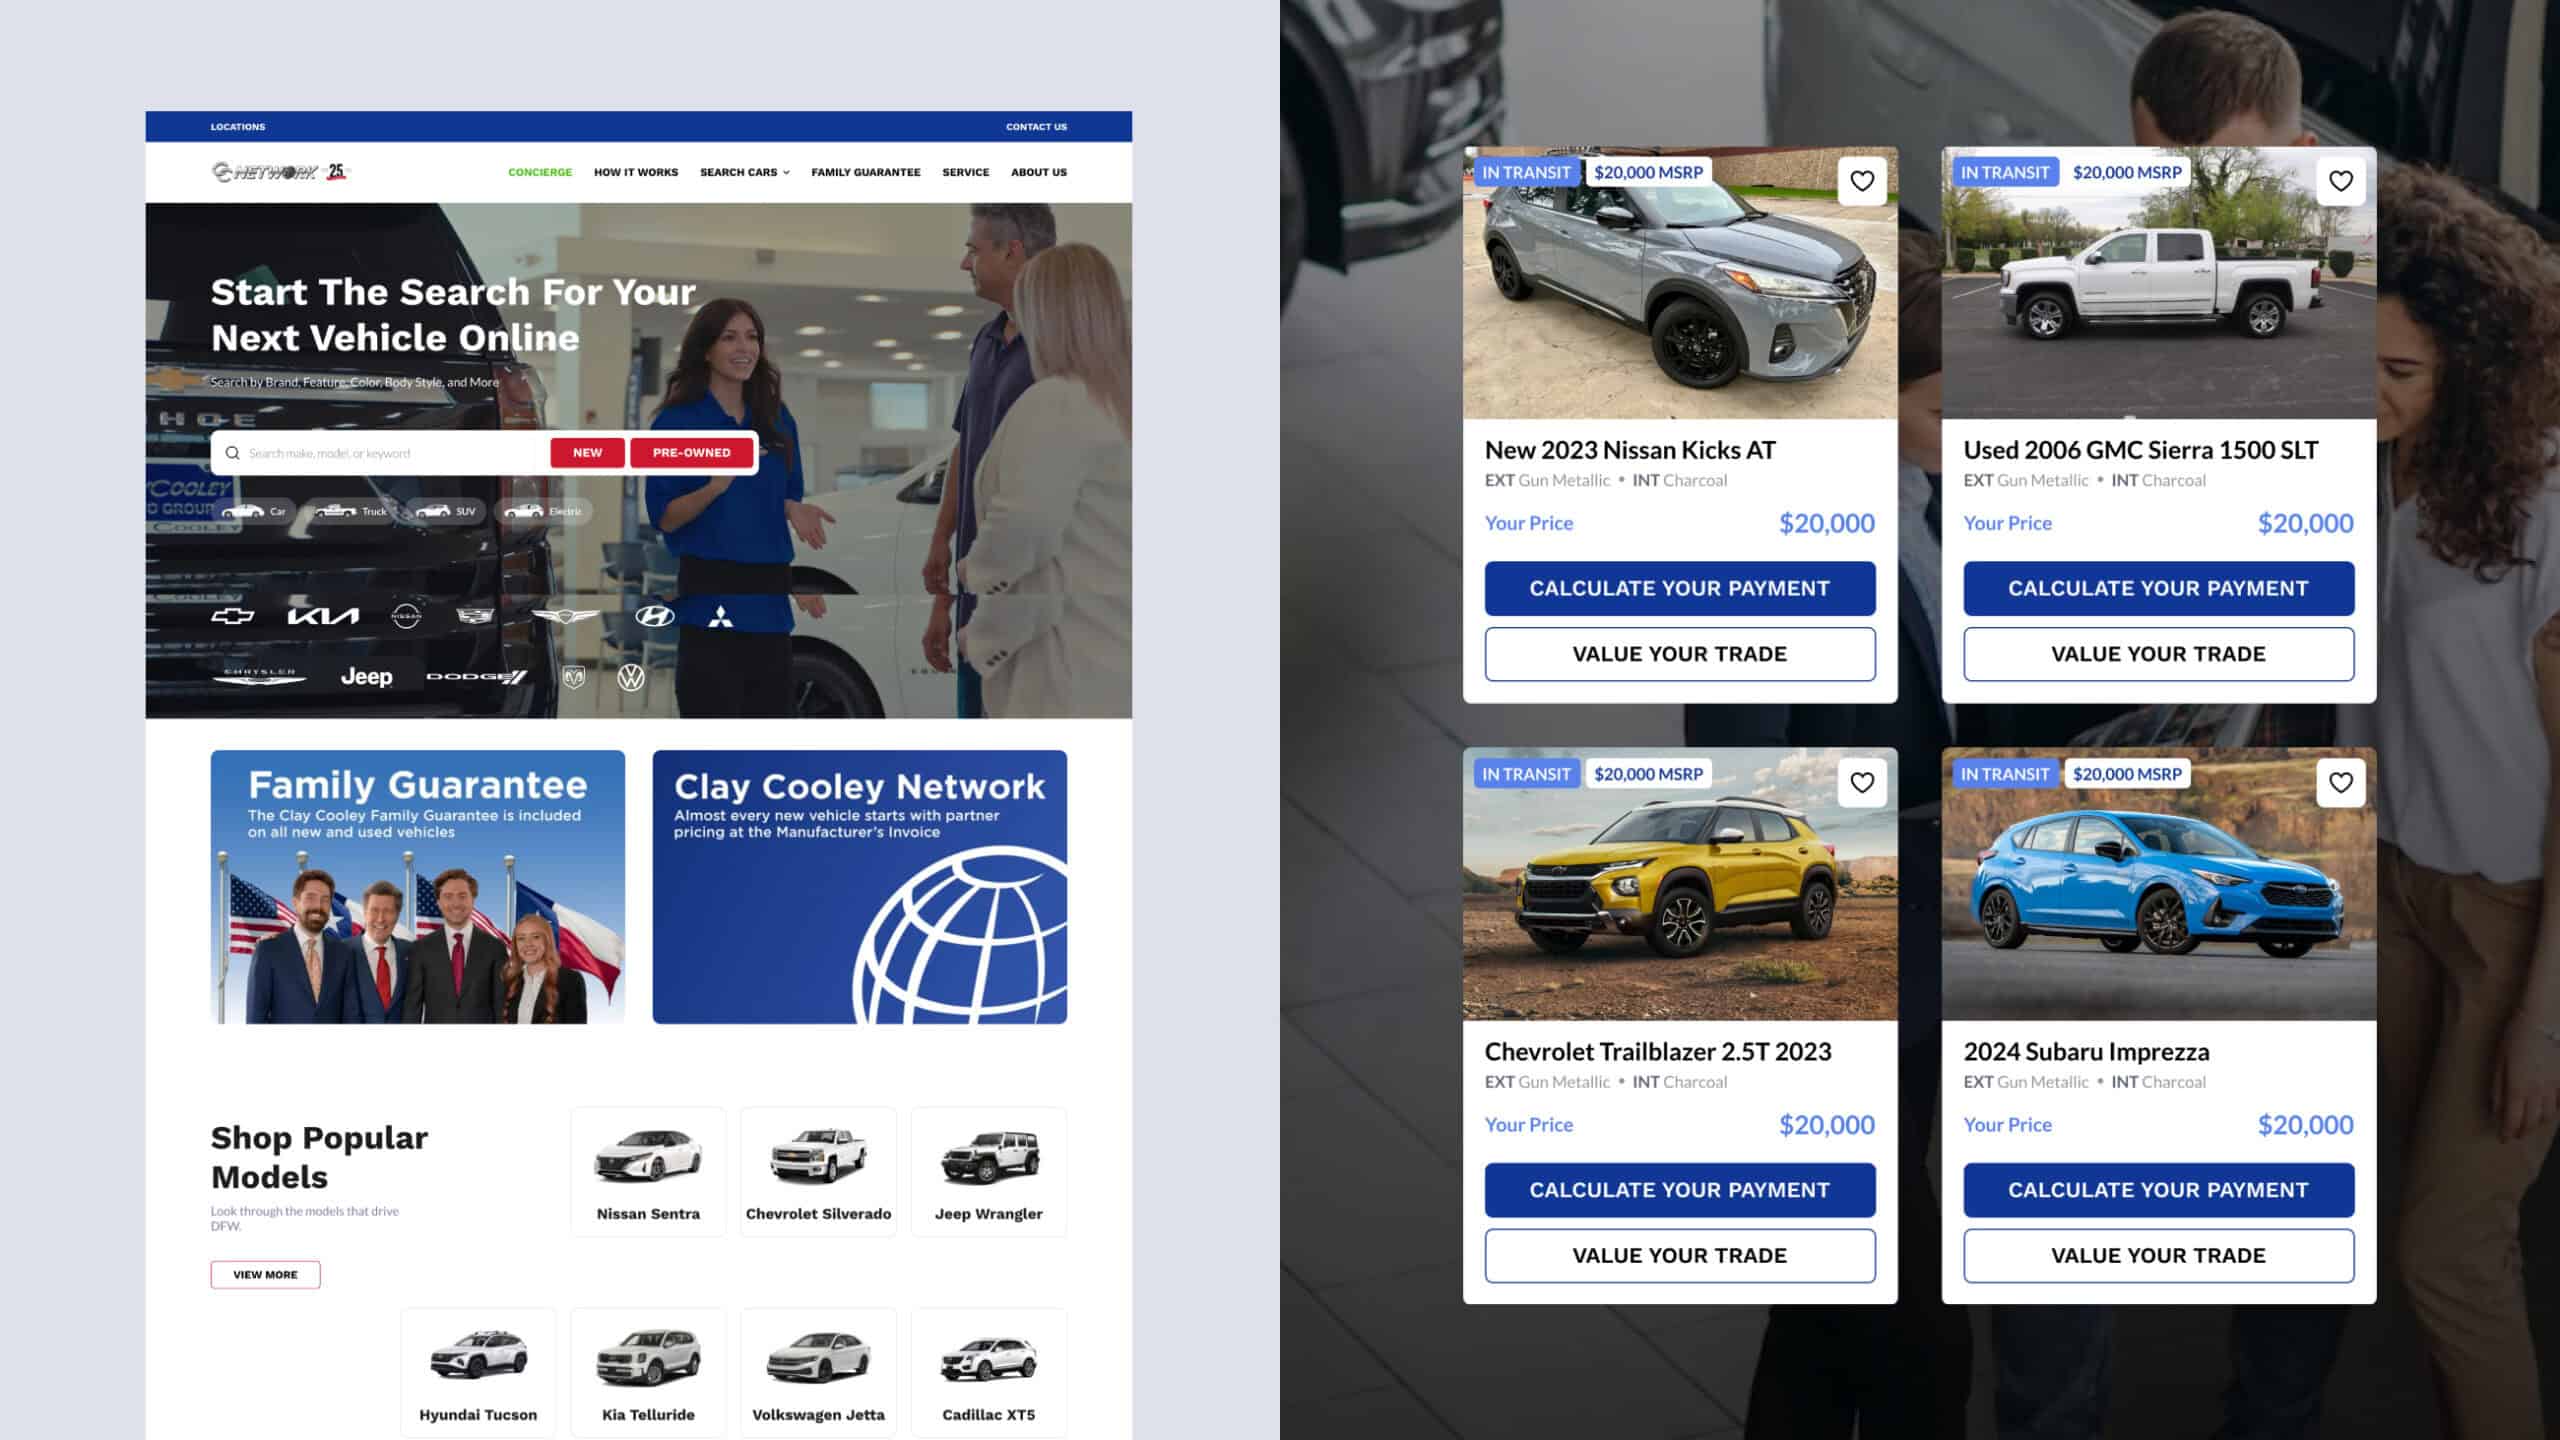The height and width of the screenshot is (1440, 2560).
Task: Open the Clay Cooley Network site logo
Action: [x=279, y=172]
